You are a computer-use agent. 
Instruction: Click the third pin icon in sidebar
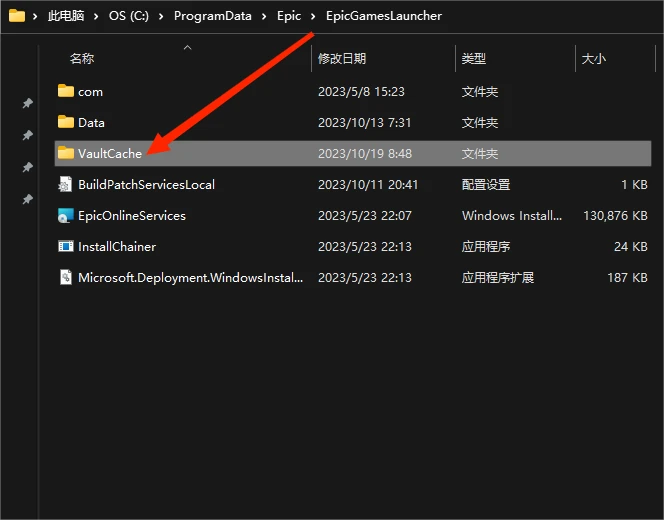(28, 167)
